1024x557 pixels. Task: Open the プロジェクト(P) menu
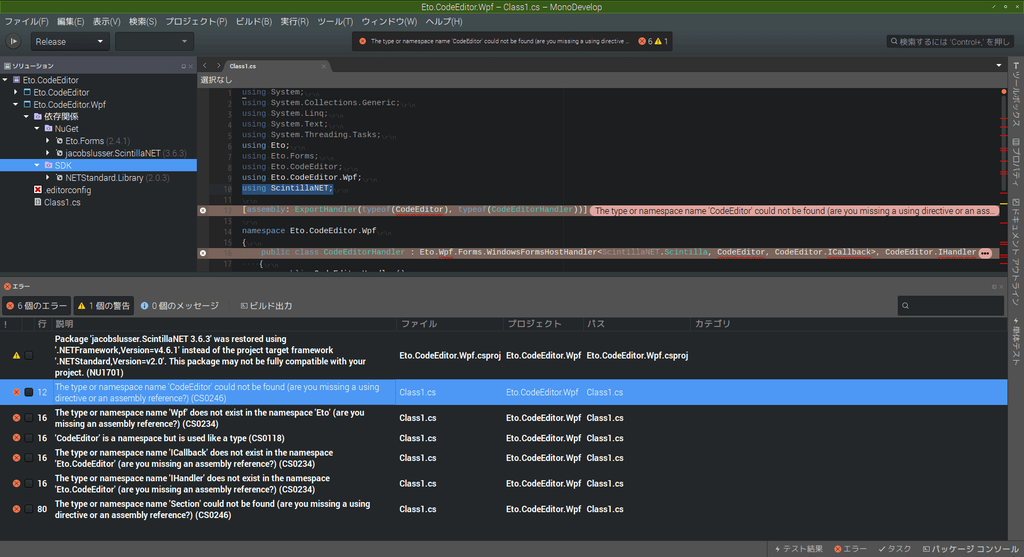coord(196,22)
